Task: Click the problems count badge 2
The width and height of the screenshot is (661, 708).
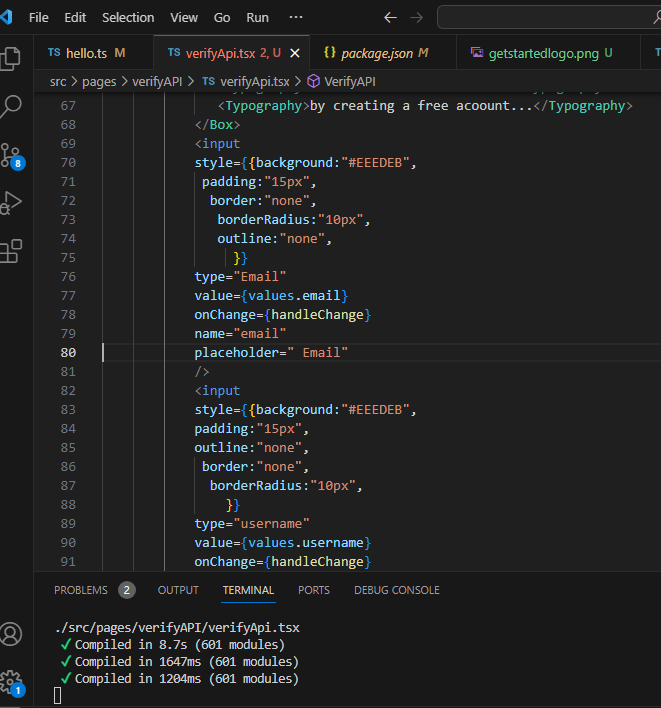Action: click(x=127, y=590)
